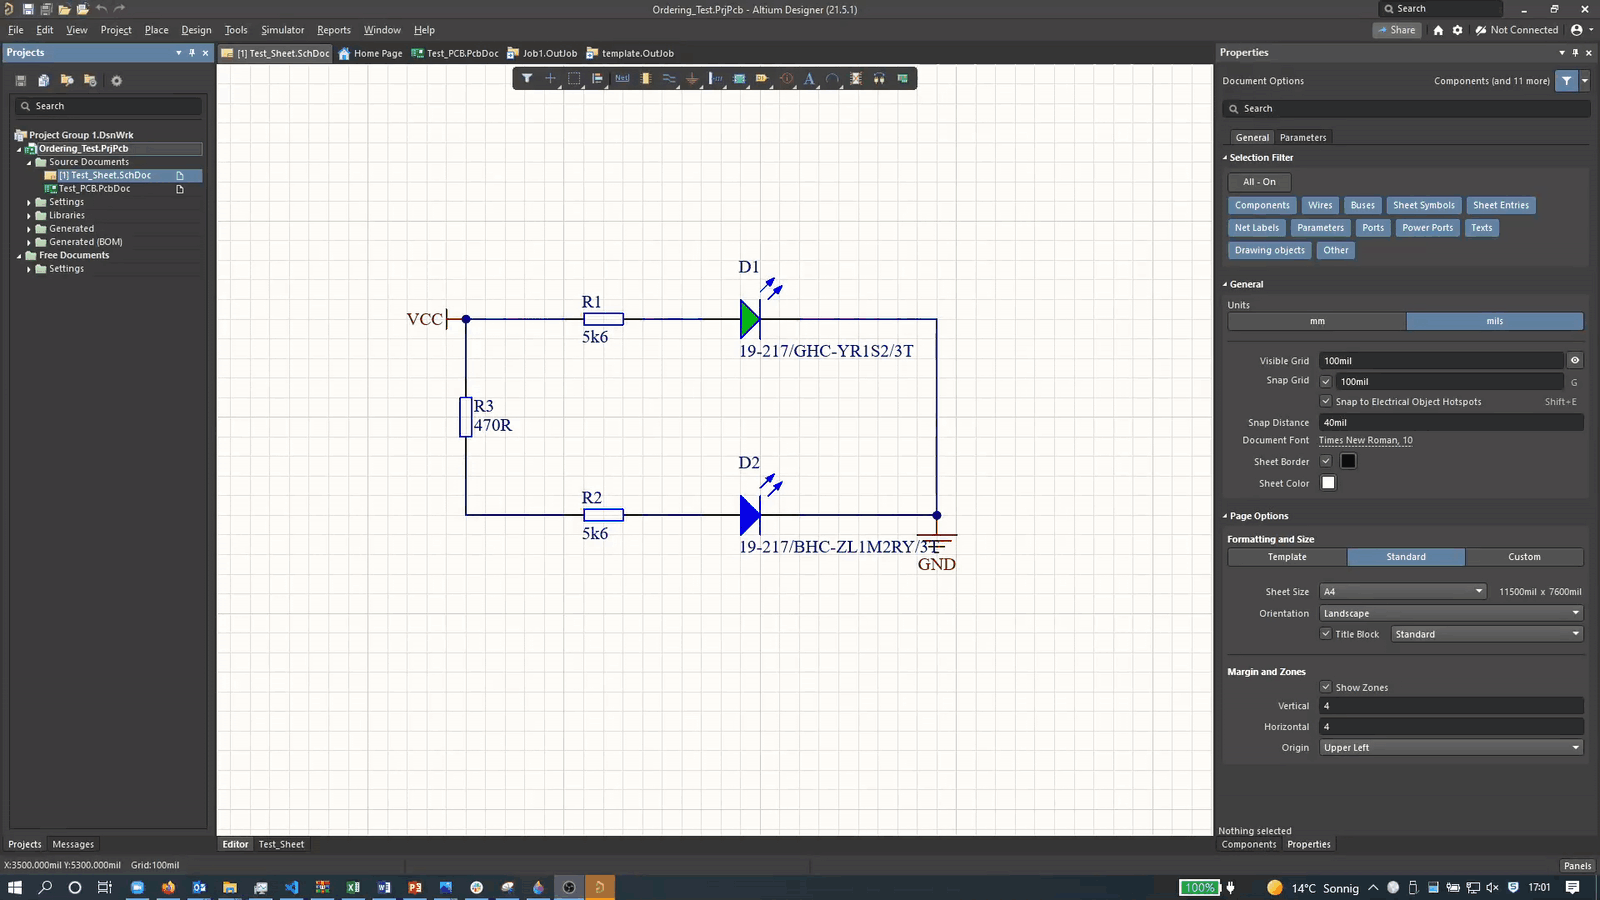Click the GND power port tool icon
The height and width of the screenshot is (900, 1600).
click(692, 78)
